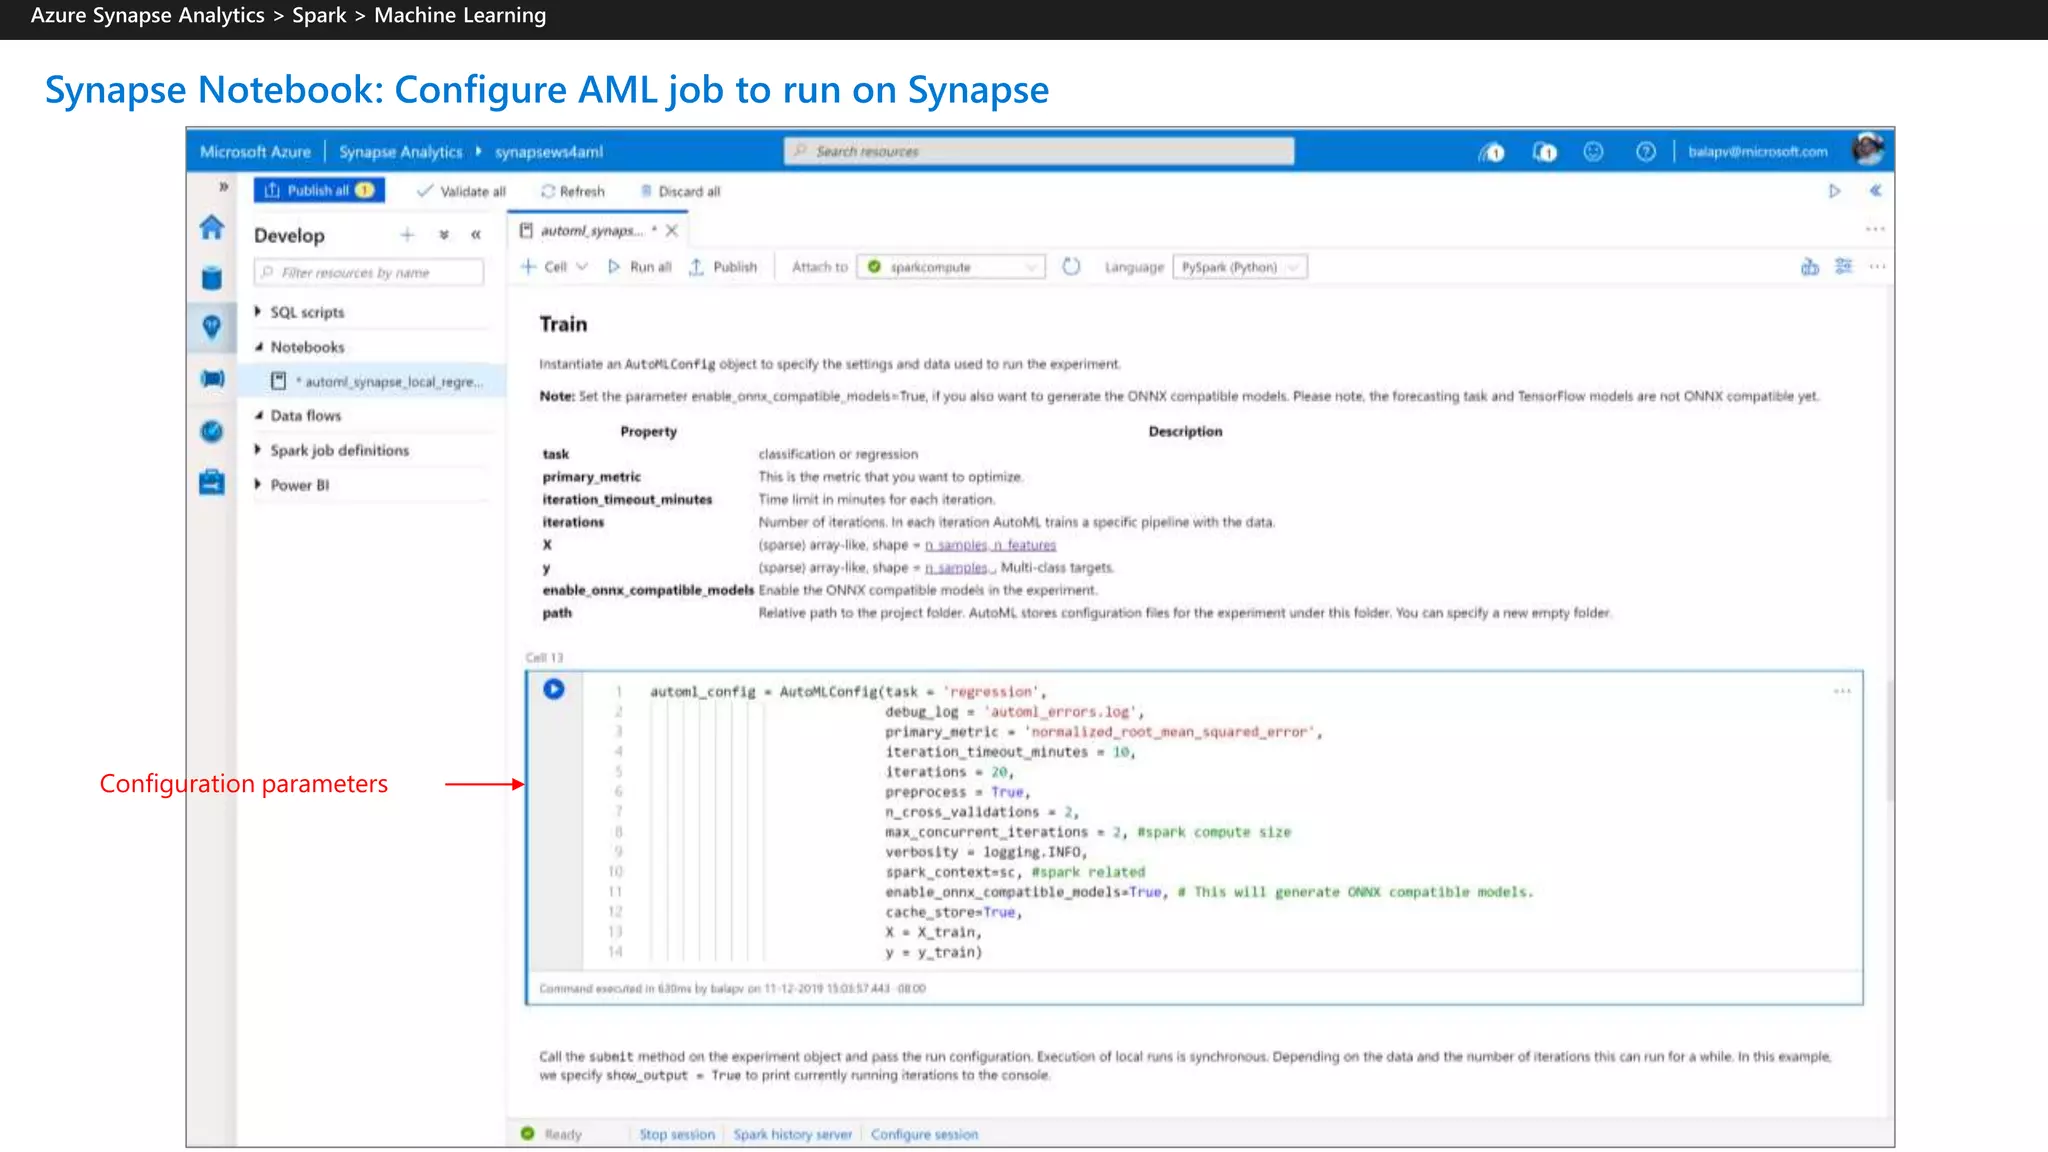Click the Train heading text
This screenshot has width=2048, height=1152.
(x=563, y=324)
